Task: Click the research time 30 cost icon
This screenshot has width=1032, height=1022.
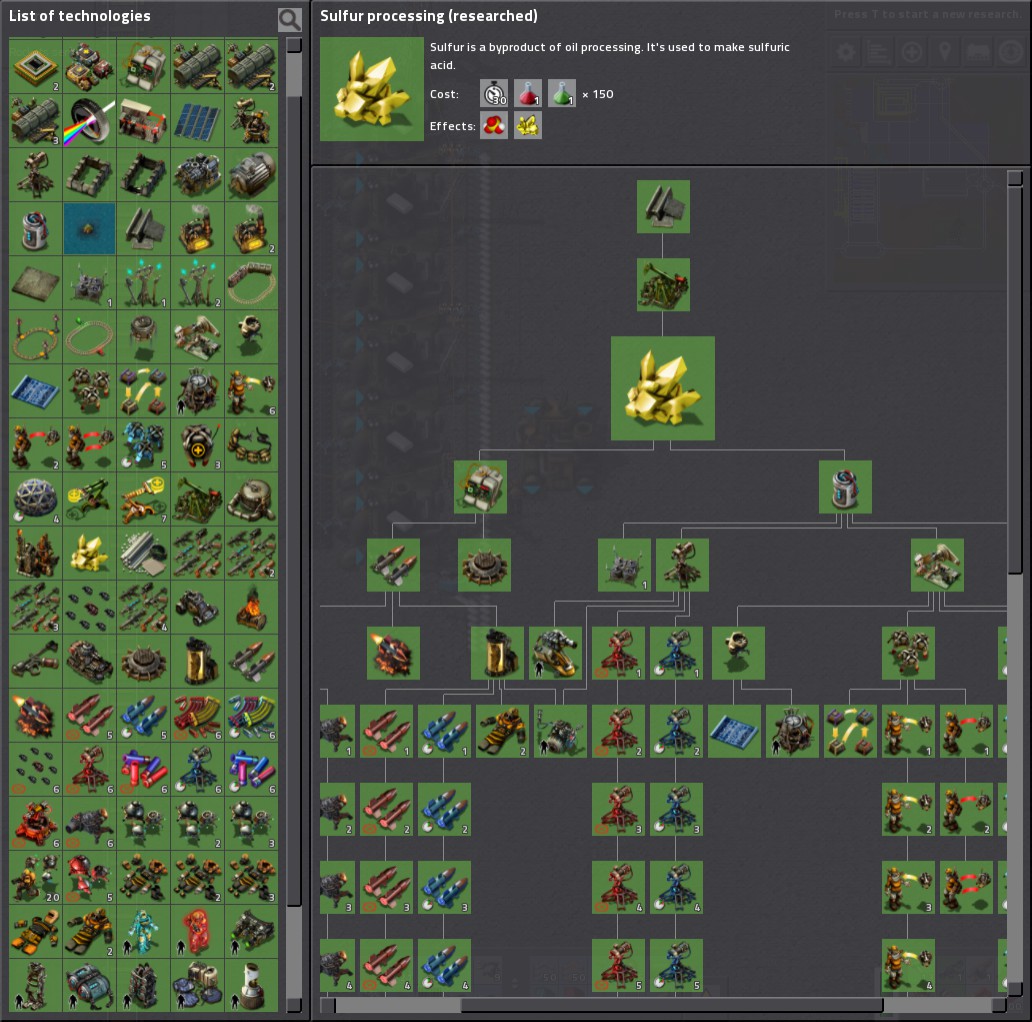Action: pyautogui.click(x=494, y=93)
